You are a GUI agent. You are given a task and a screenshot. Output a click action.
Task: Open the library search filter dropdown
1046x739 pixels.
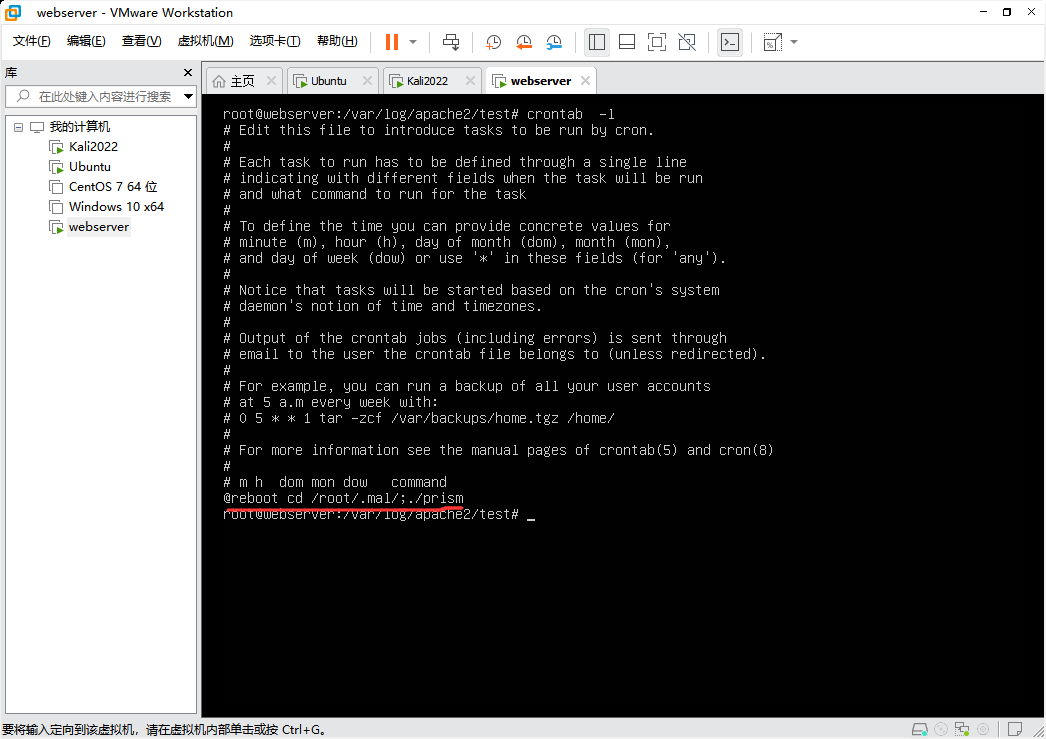[189, 96]
